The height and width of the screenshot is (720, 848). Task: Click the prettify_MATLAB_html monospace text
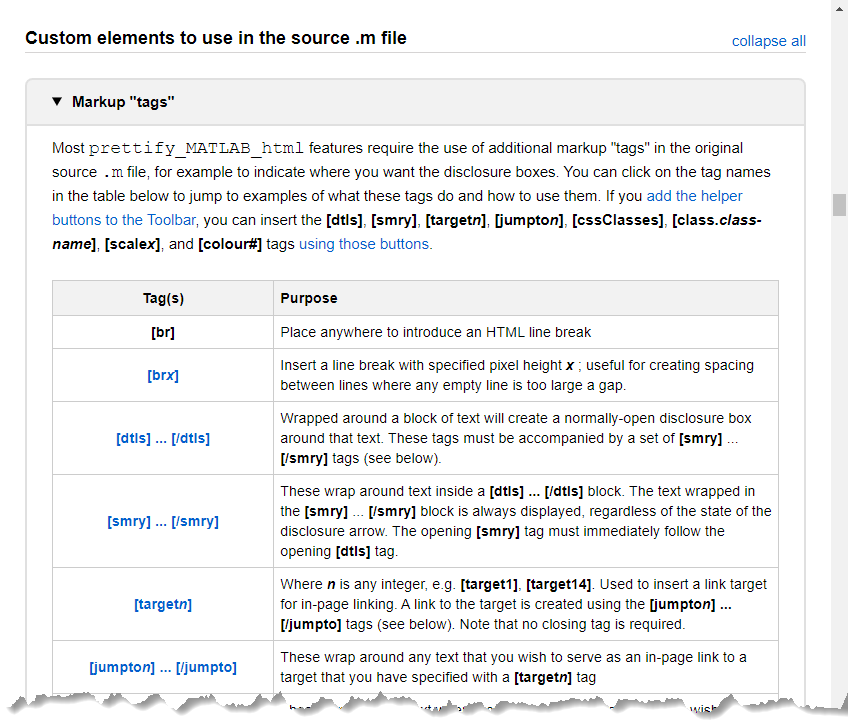tap(196, 149)
